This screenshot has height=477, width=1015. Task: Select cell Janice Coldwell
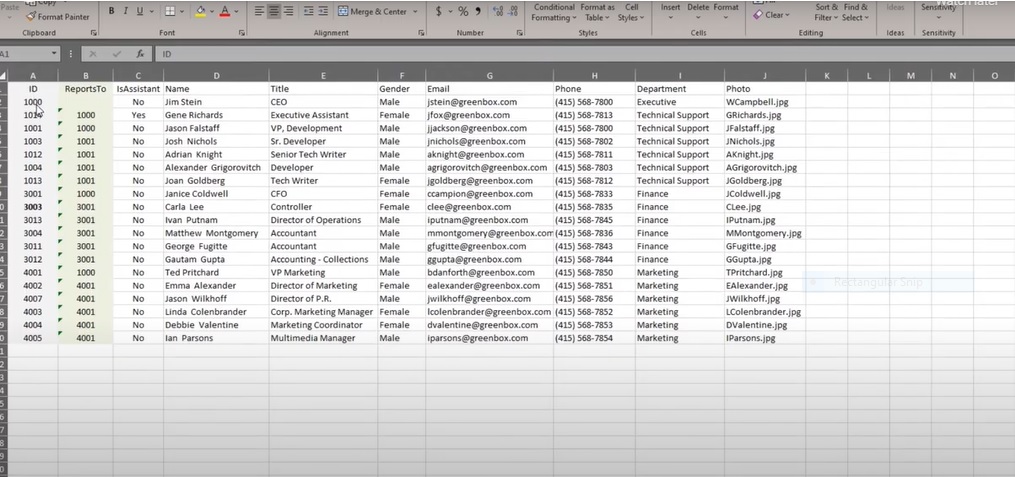click(x=216, y=194)
